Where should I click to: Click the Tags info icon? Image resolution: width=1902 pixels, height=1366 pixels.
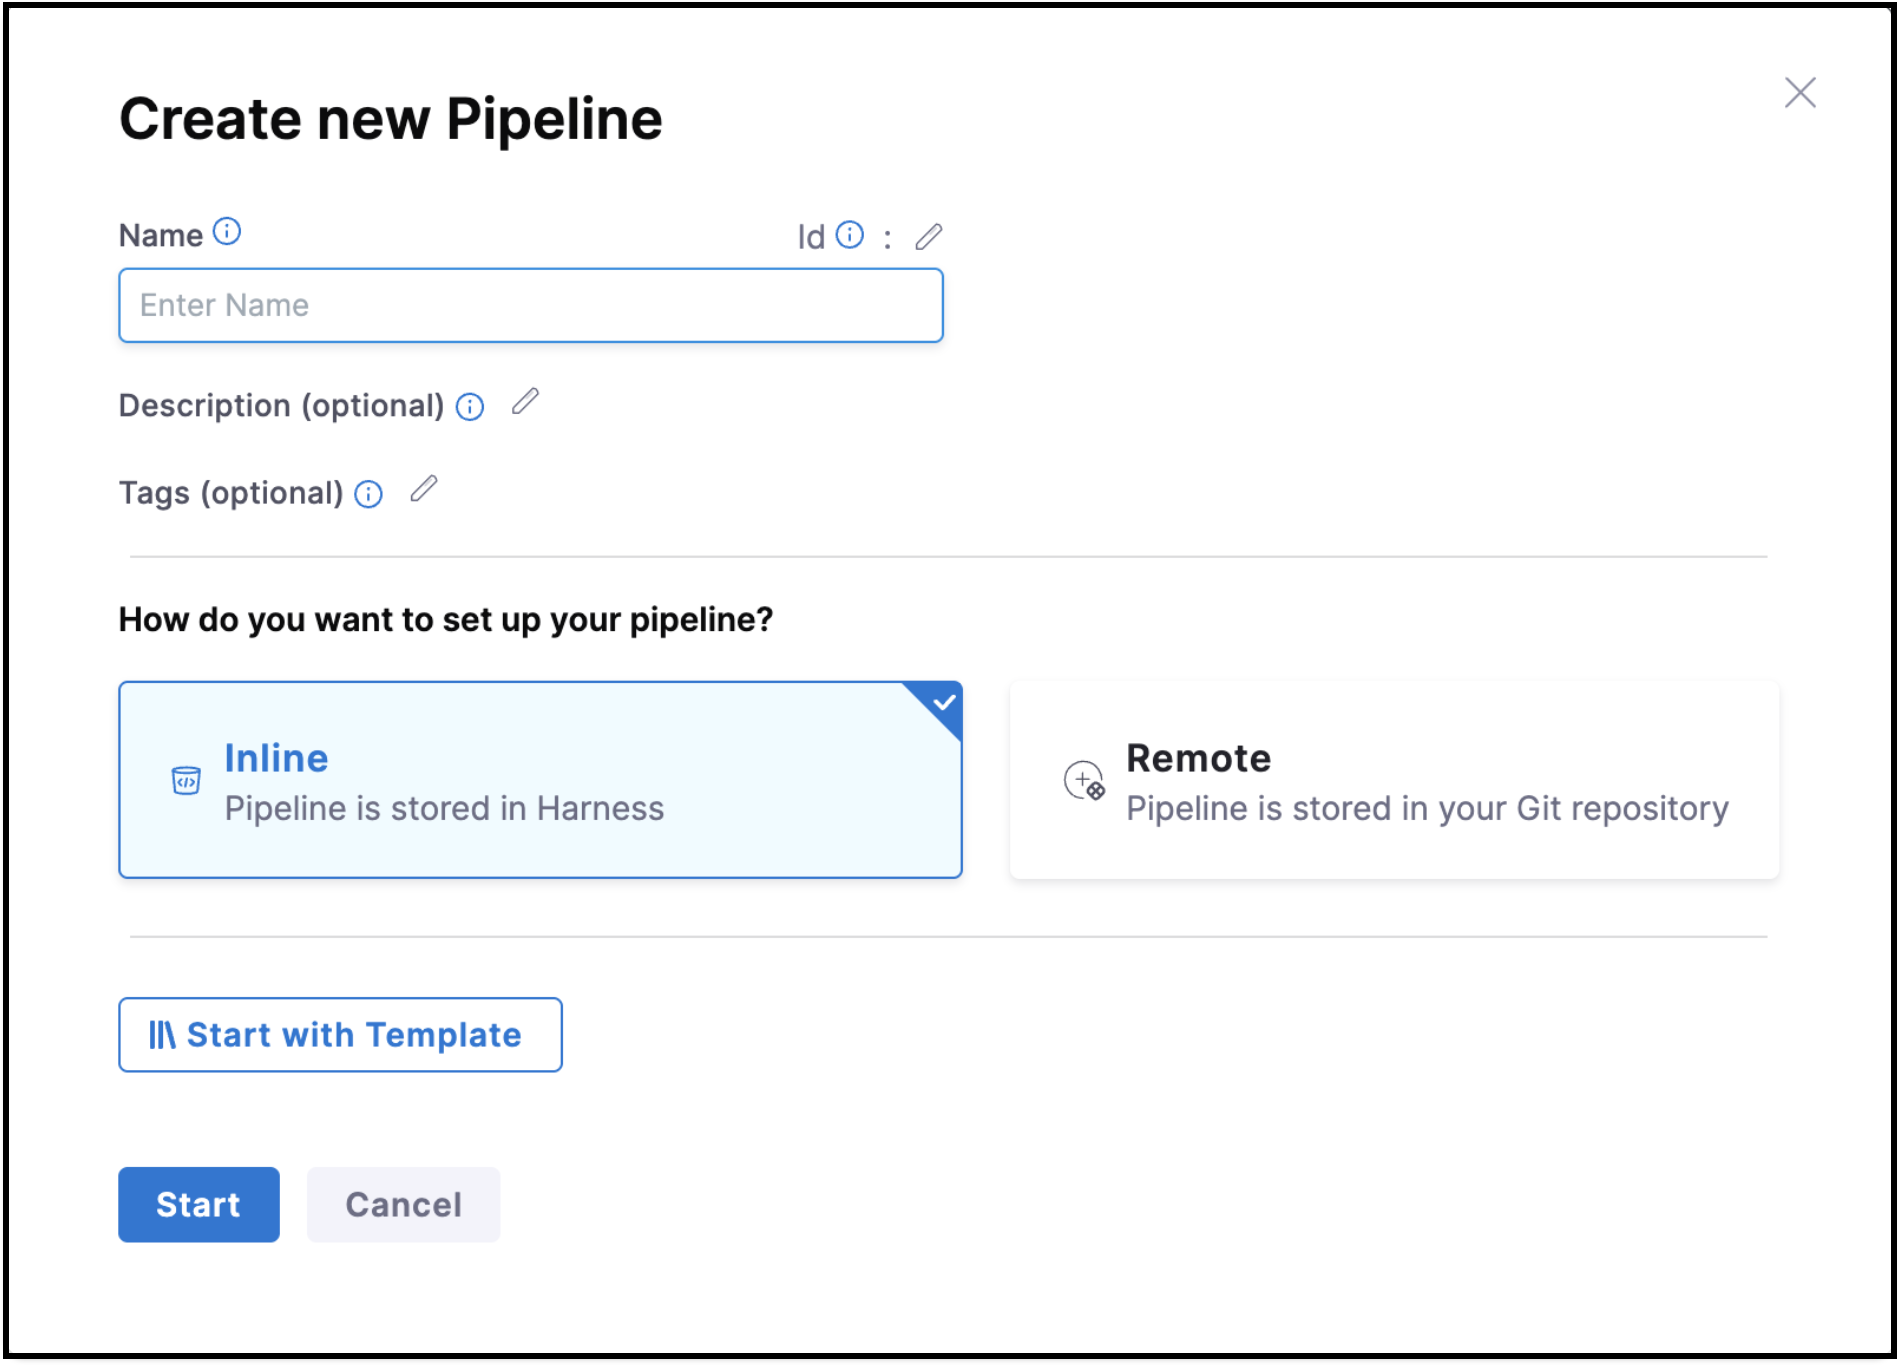point(369,494)
